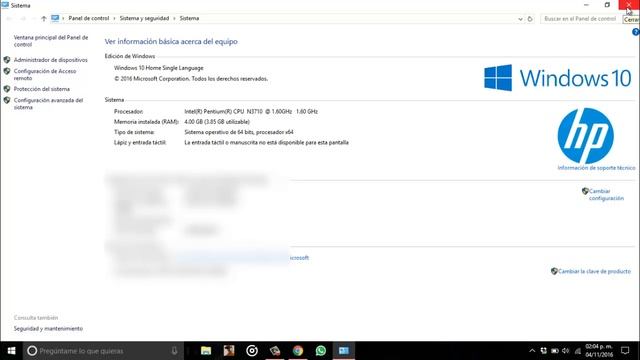Select Panel de control breadcrumb
The width and height of the screenshot is (640, 360).
pos(89,18)
